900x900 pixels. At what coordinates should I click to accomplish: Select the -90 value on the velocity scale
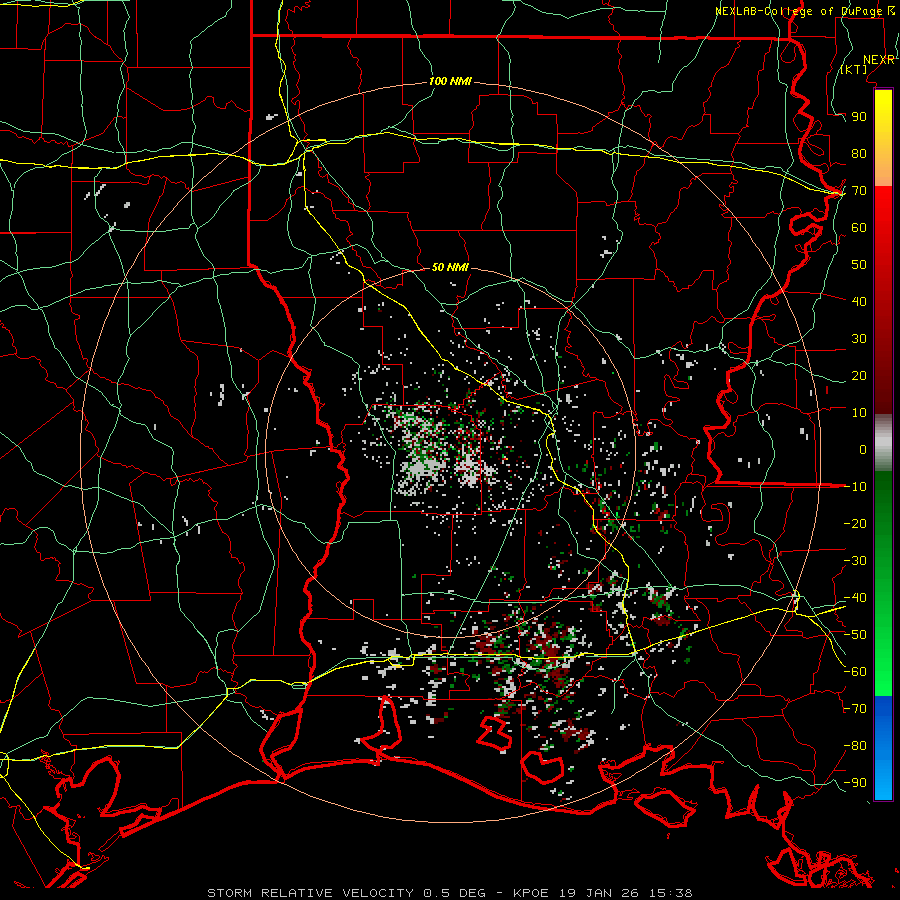pos(855,783)
